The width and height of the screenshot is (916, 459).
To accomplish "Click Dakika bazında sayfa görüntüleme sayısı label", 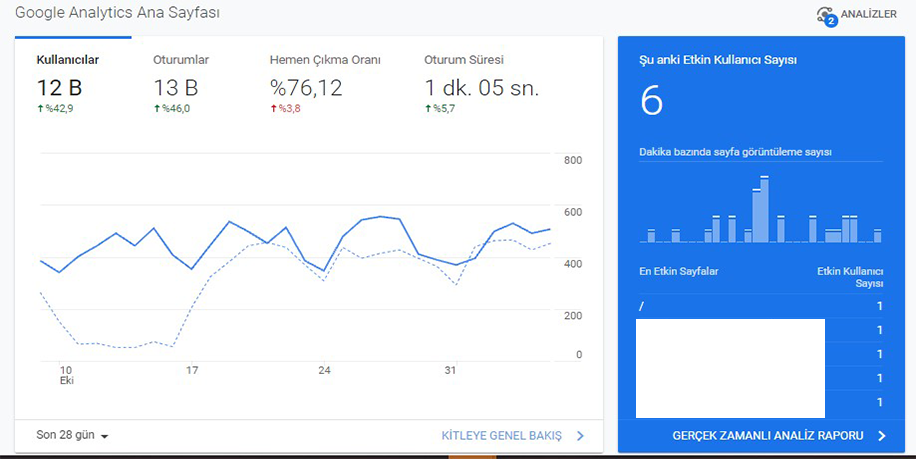I will coord(735,152).
